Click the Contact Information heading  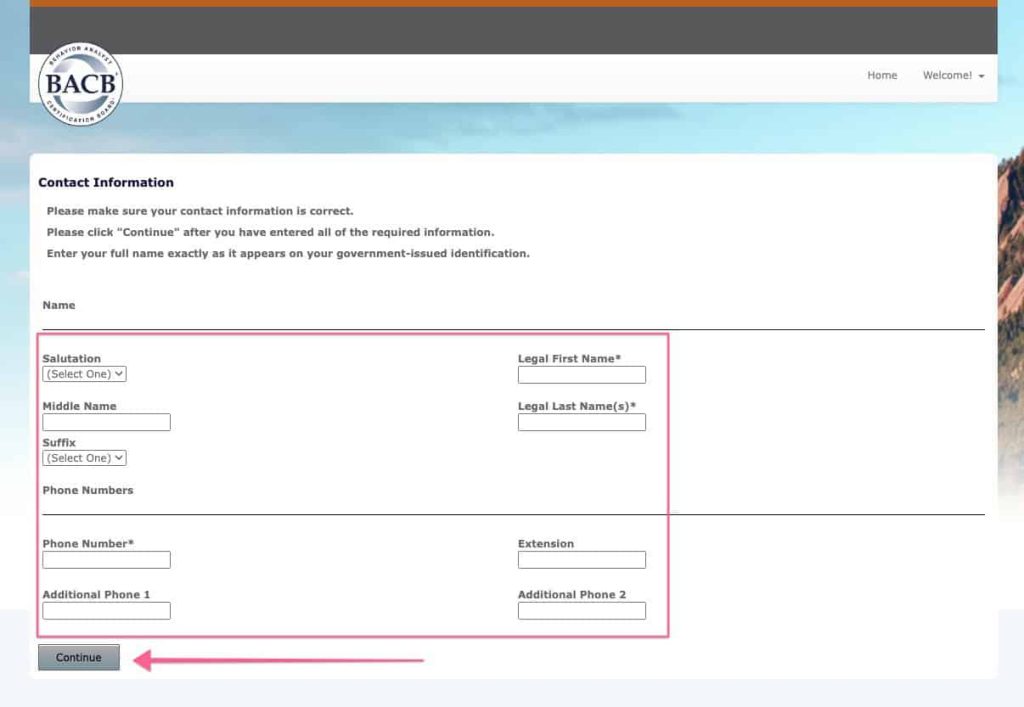pyautogui.click(x=105, y=182)
